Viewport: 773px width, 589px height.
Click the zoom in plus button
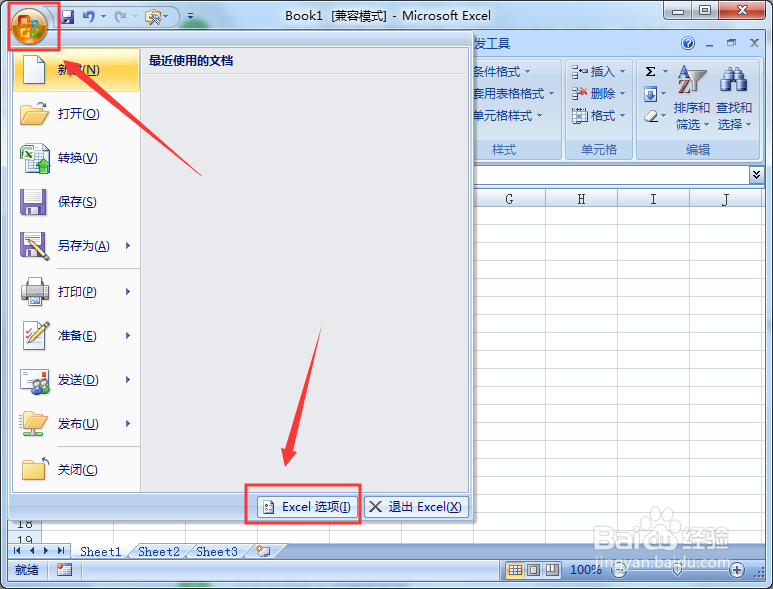(x=737, y=571)
